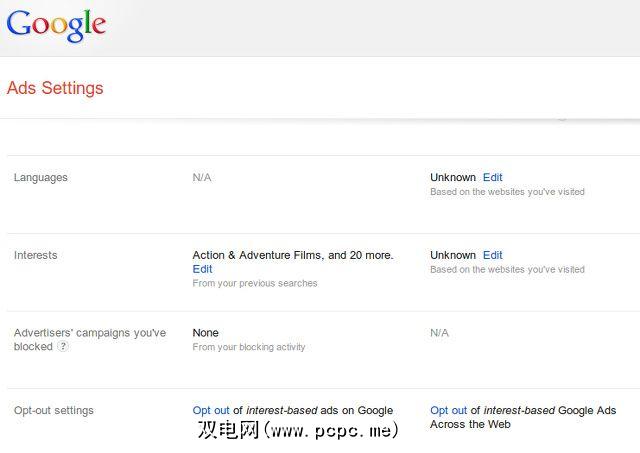Click Action & Adventure Films interests text

coord(292,255)
